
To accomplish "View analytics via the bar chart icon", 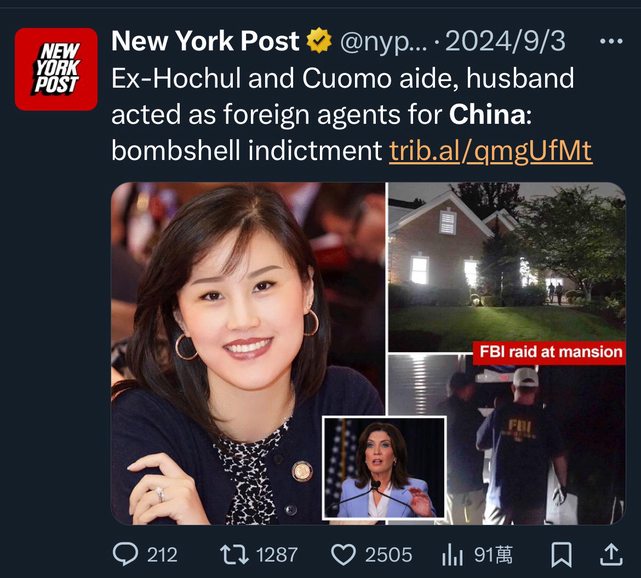I will coord(452,555).
